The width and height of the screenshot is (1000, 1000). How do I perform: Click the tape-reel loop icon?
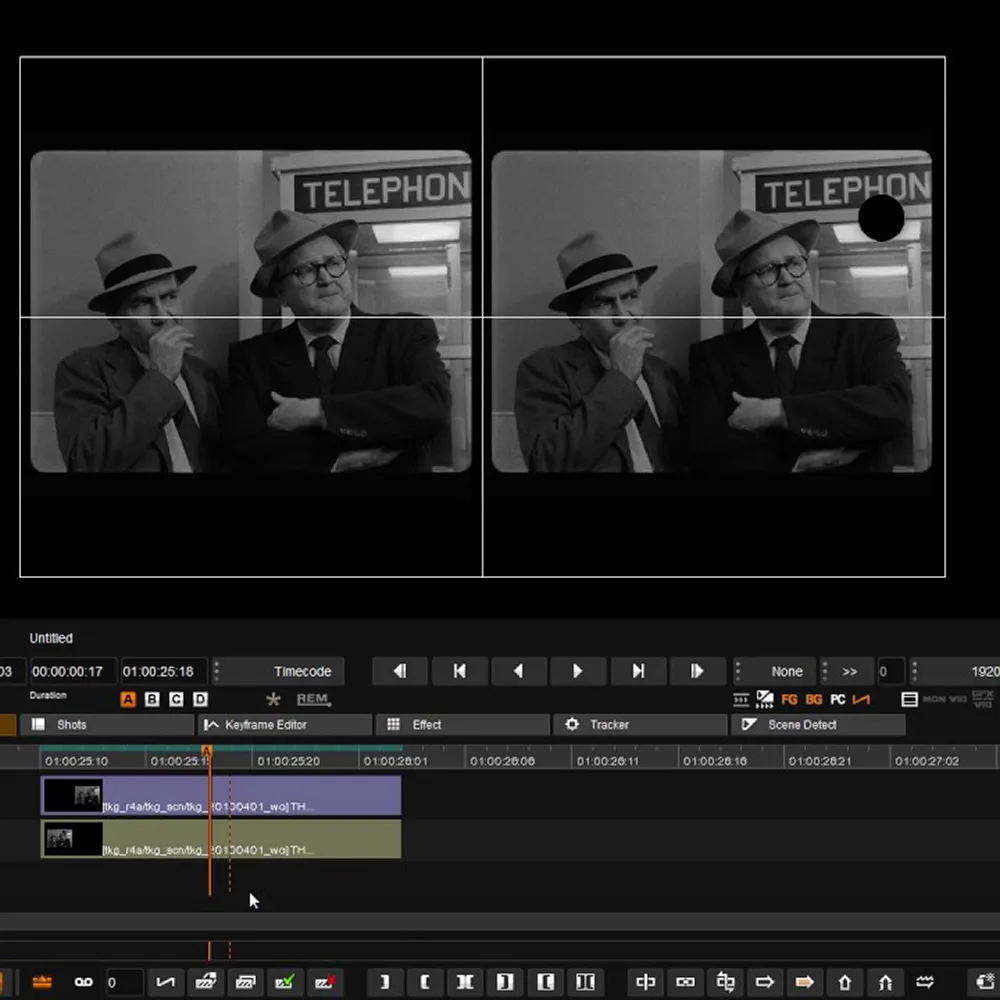click(x=84, y=982)
